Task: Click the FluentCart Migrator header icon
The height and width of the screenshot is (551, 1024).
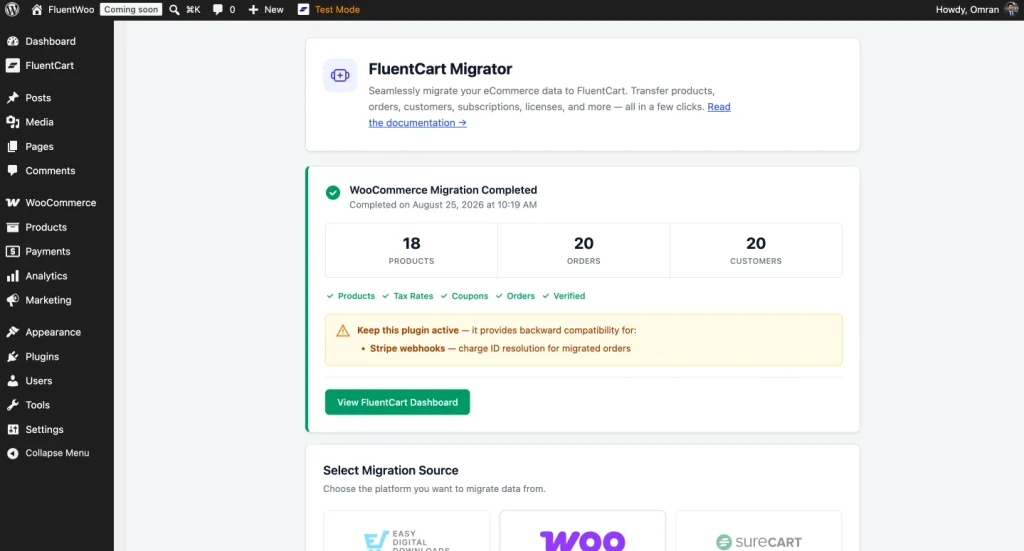Action: click(x=340, y=75)
